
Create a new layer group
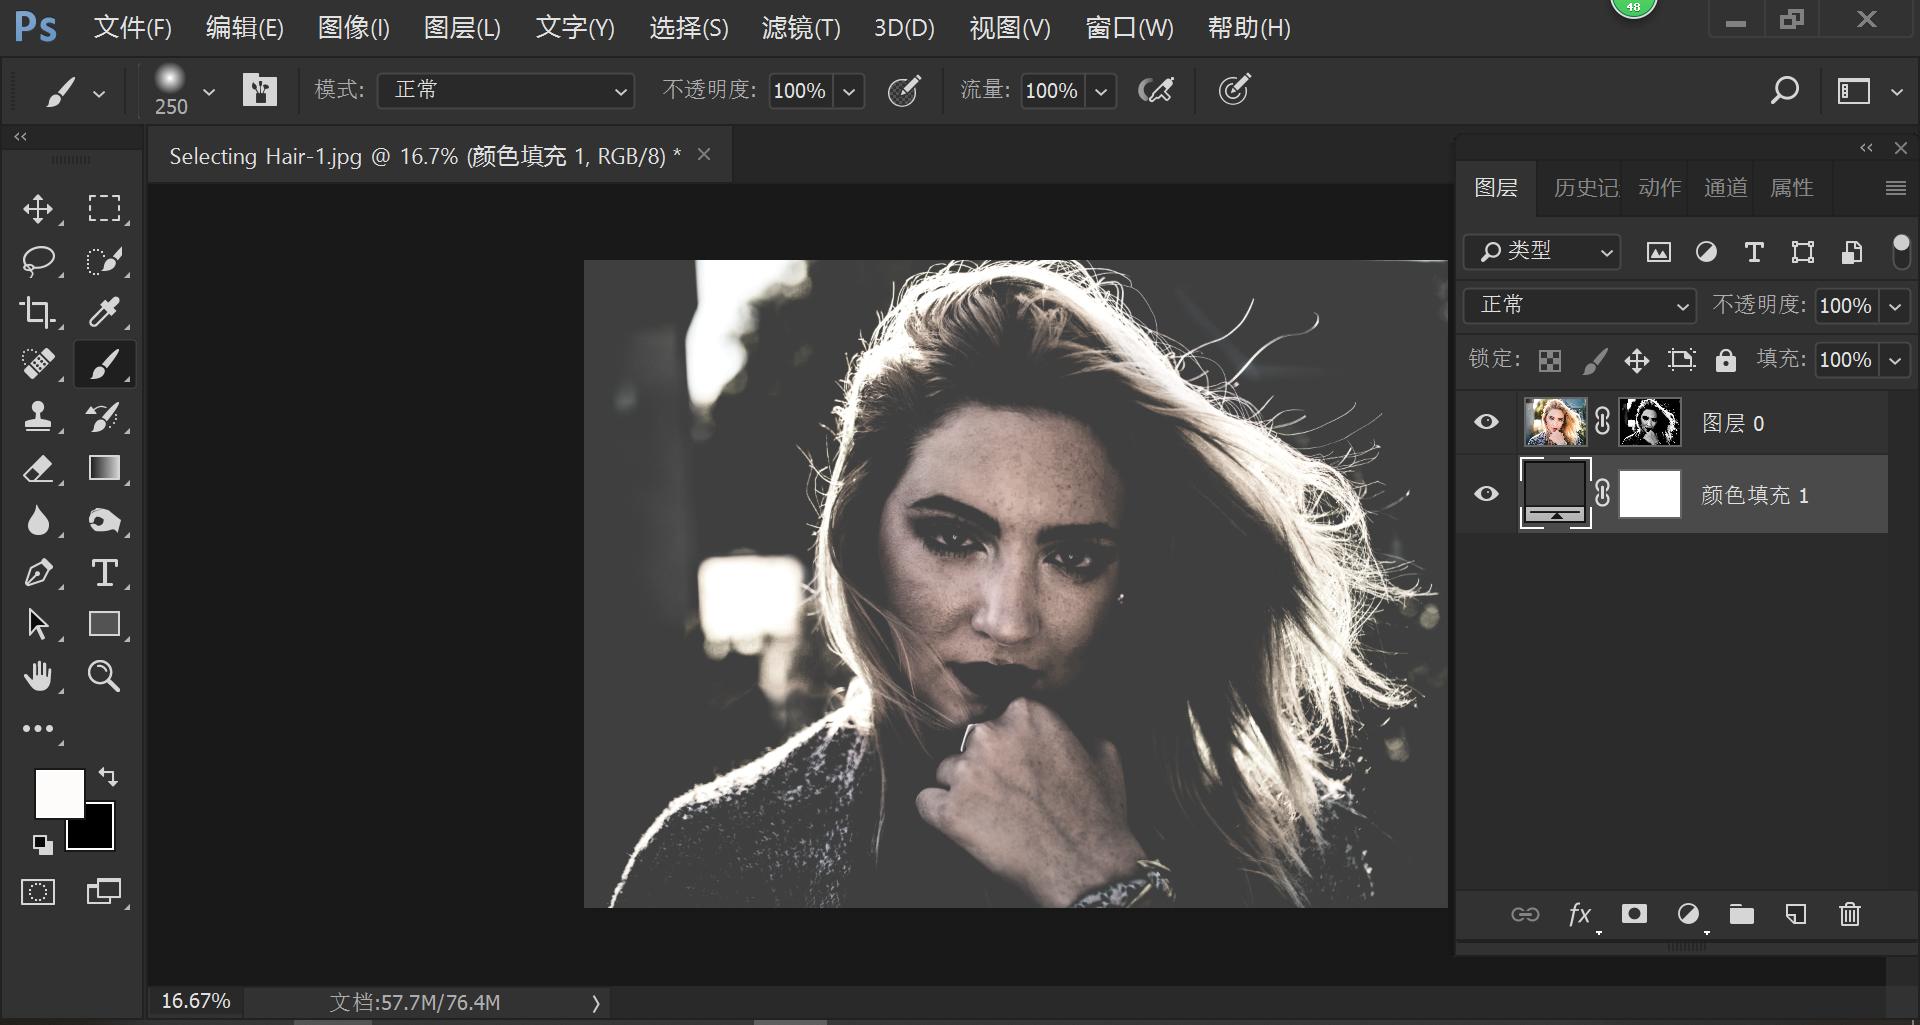point(1742,914)
